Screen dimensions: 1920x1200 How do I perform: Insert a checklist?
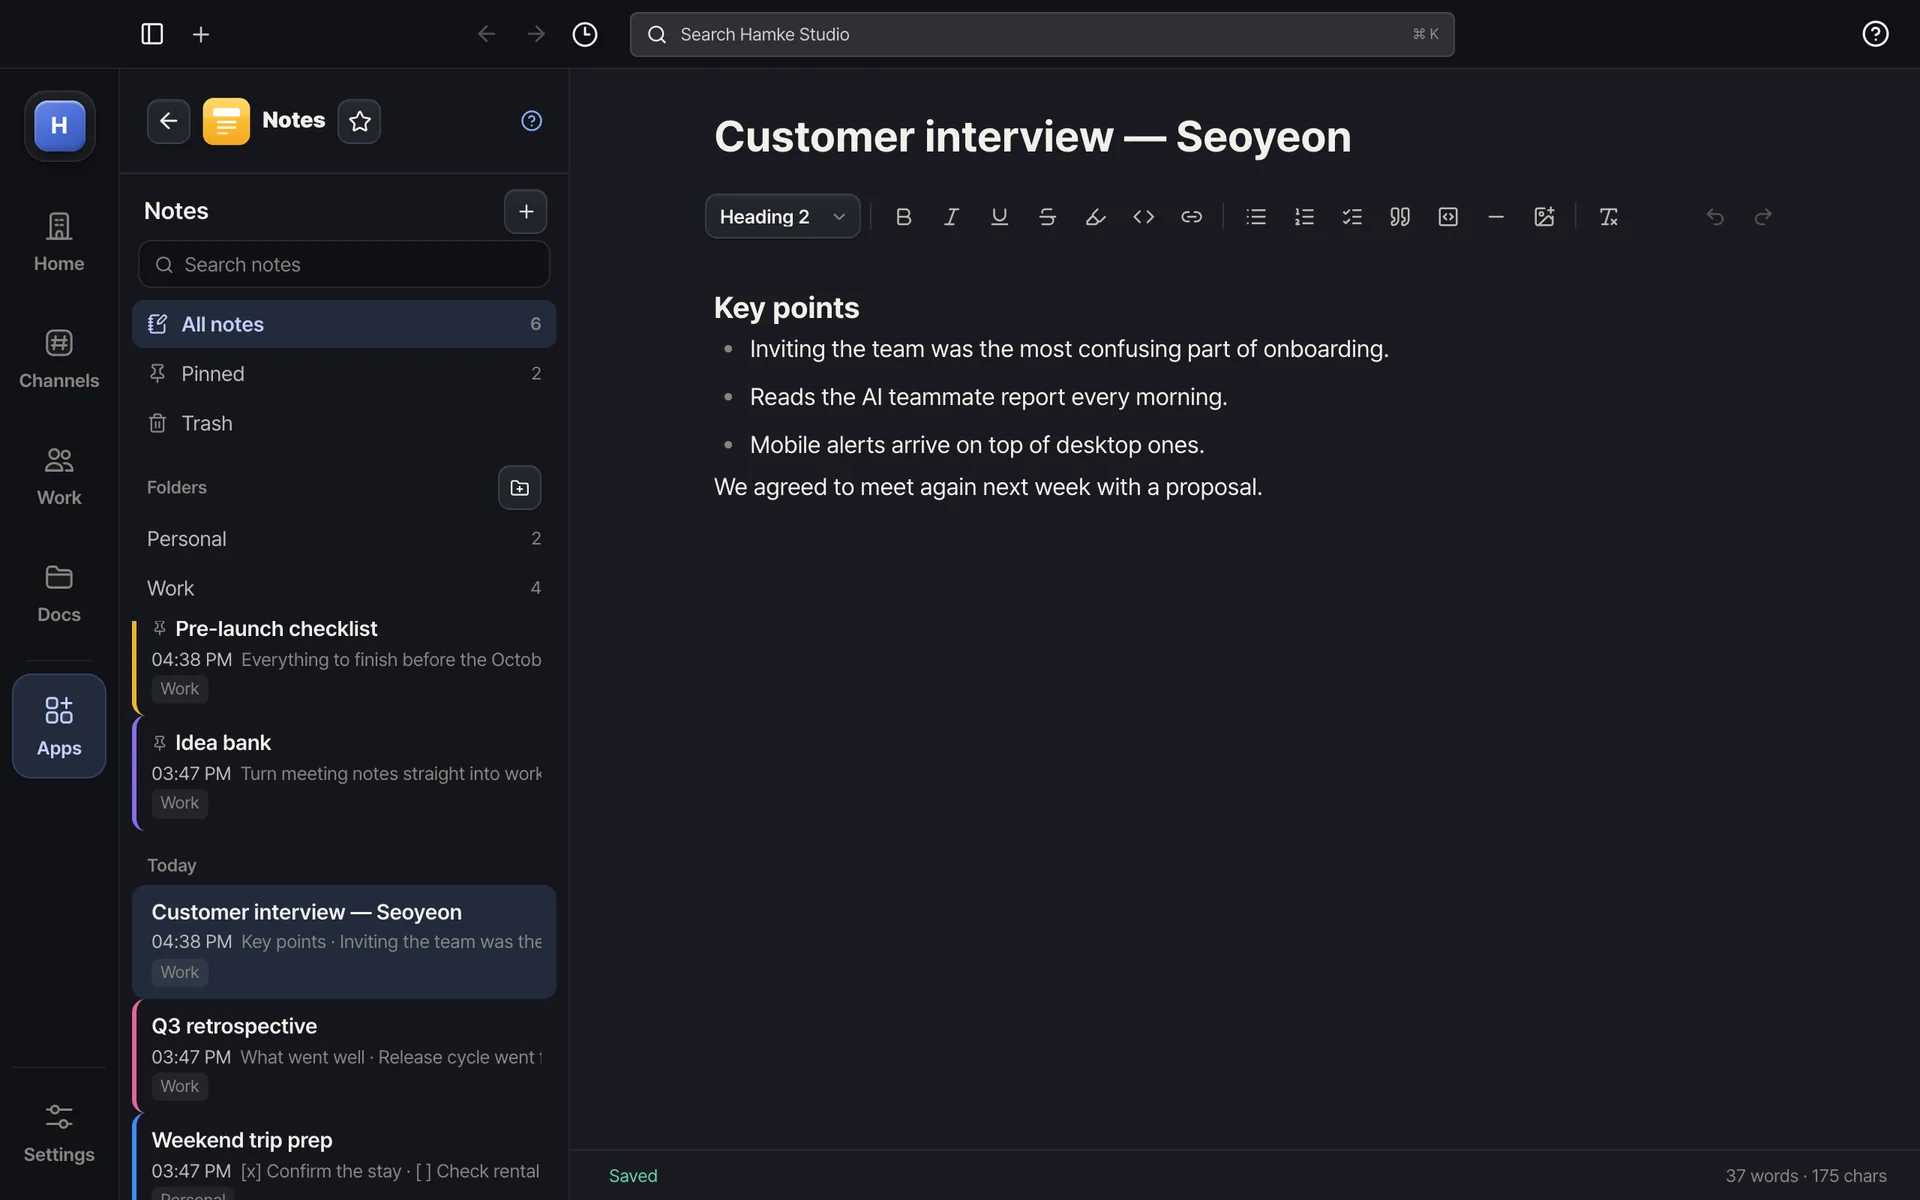(1352, 217)
